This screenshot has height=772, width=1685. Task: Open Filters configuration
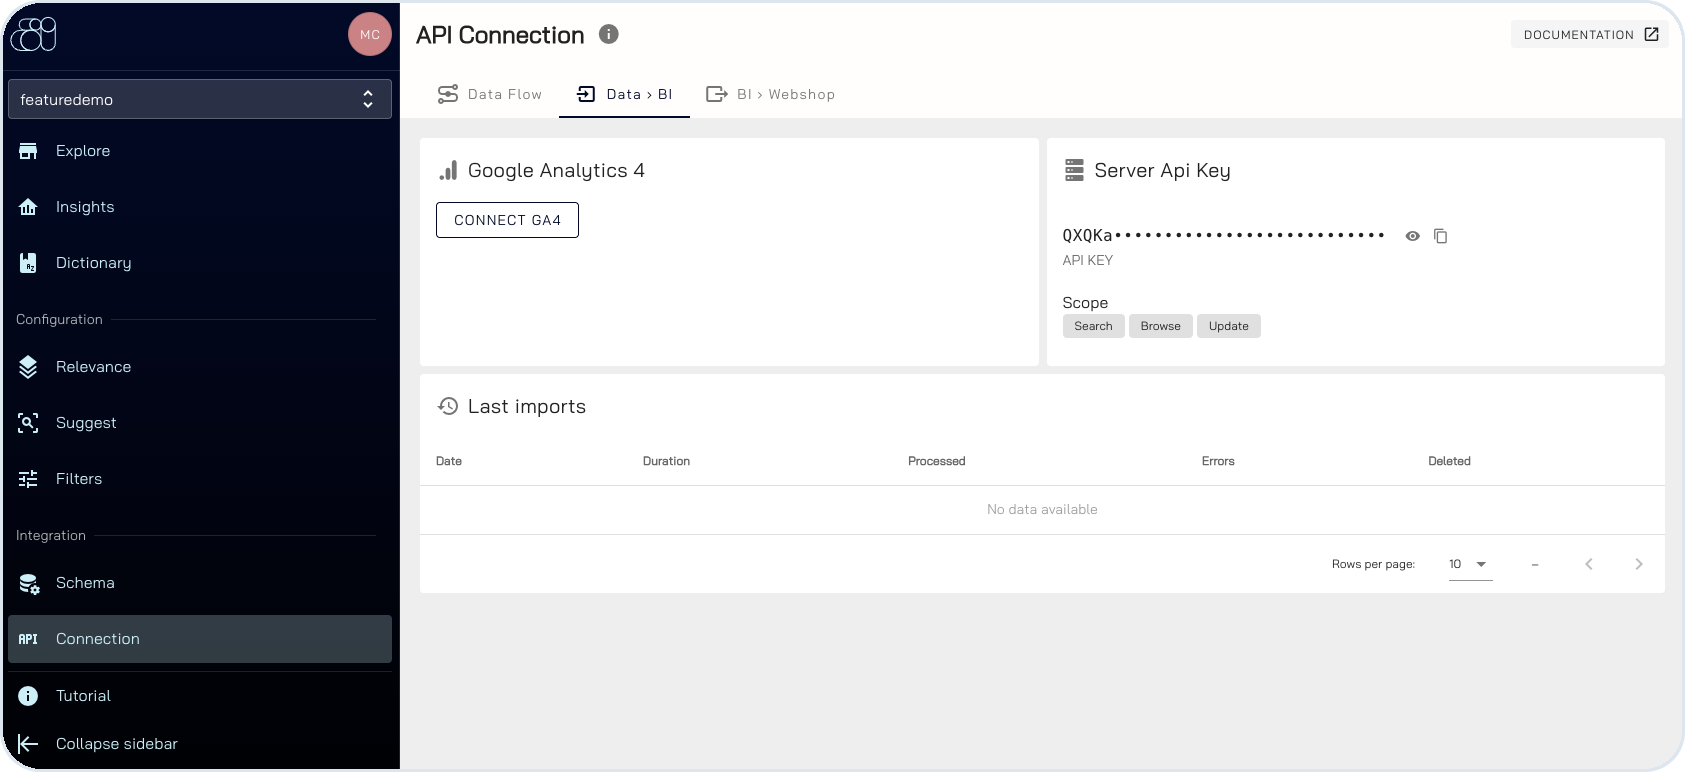tap(200, 479)
